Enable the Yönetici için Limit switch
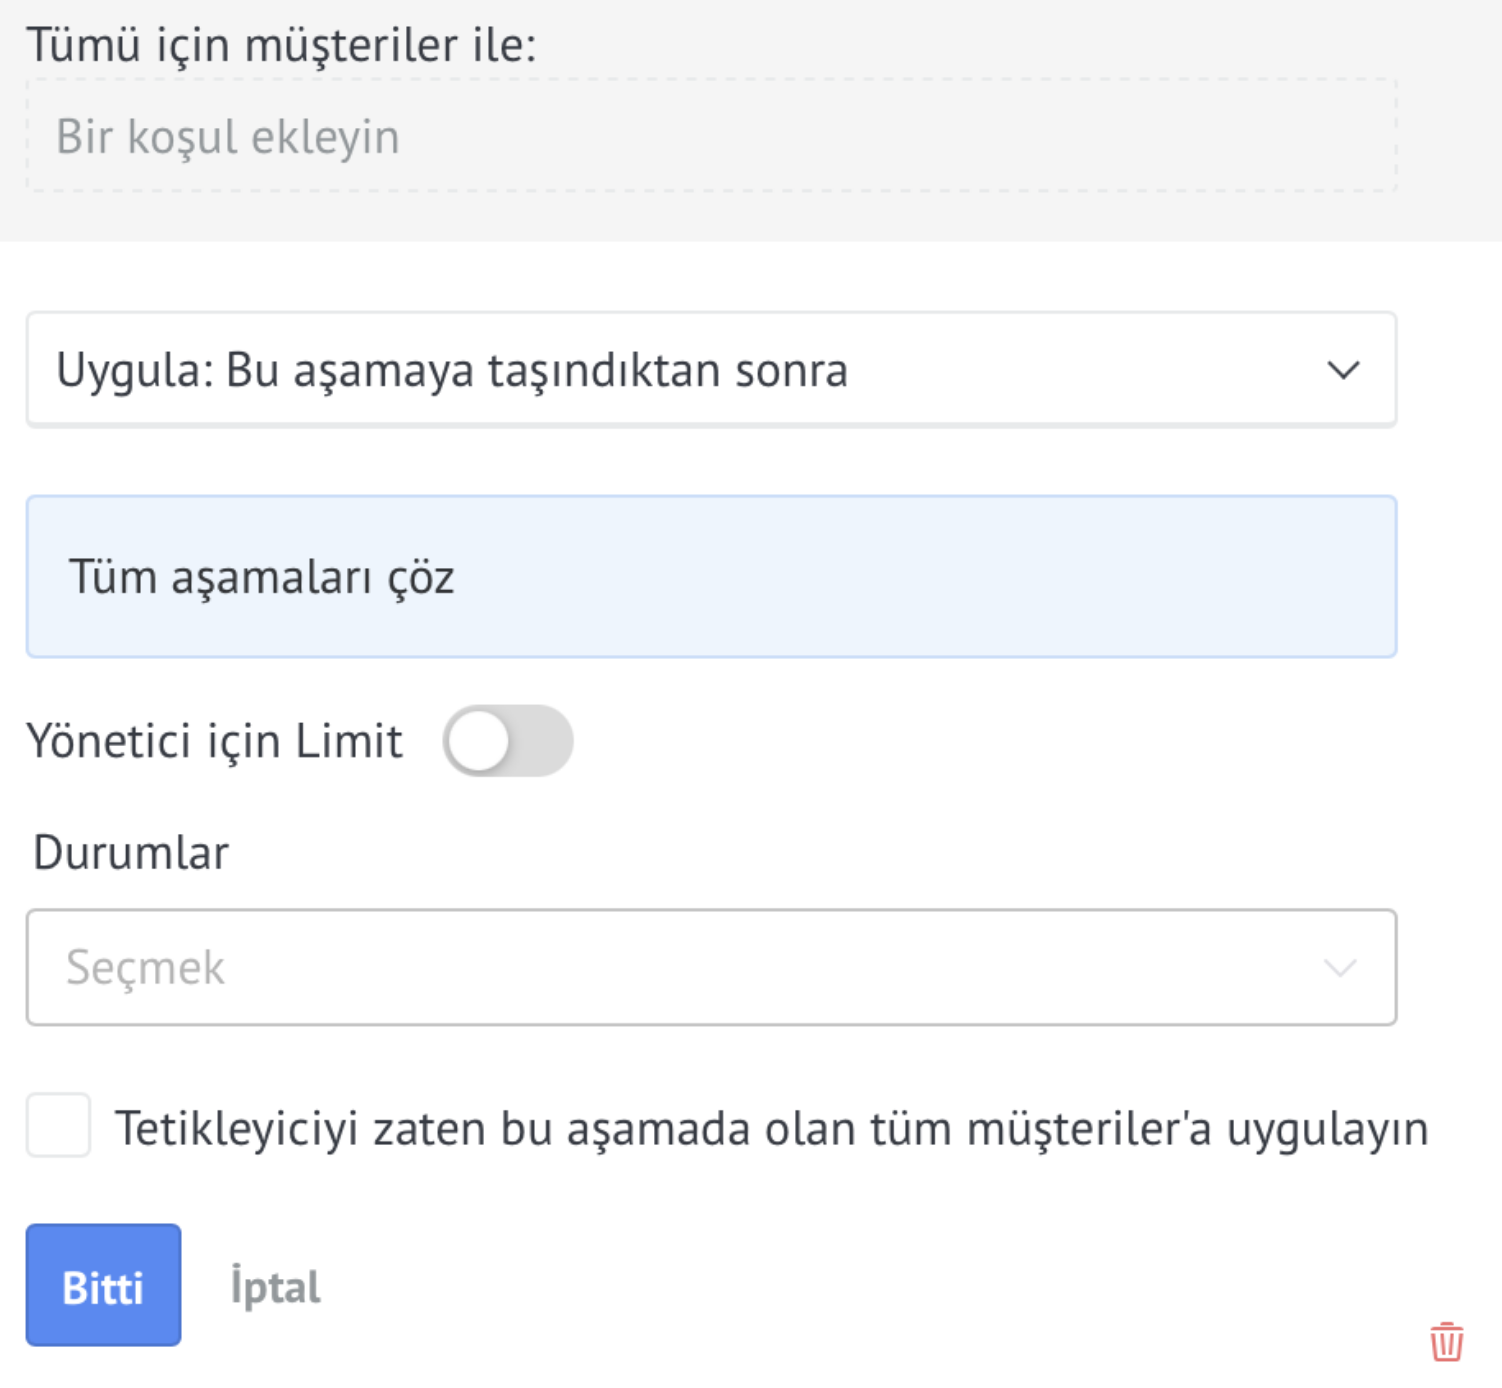This screenshot has height=1388, width=1502. 508,741
